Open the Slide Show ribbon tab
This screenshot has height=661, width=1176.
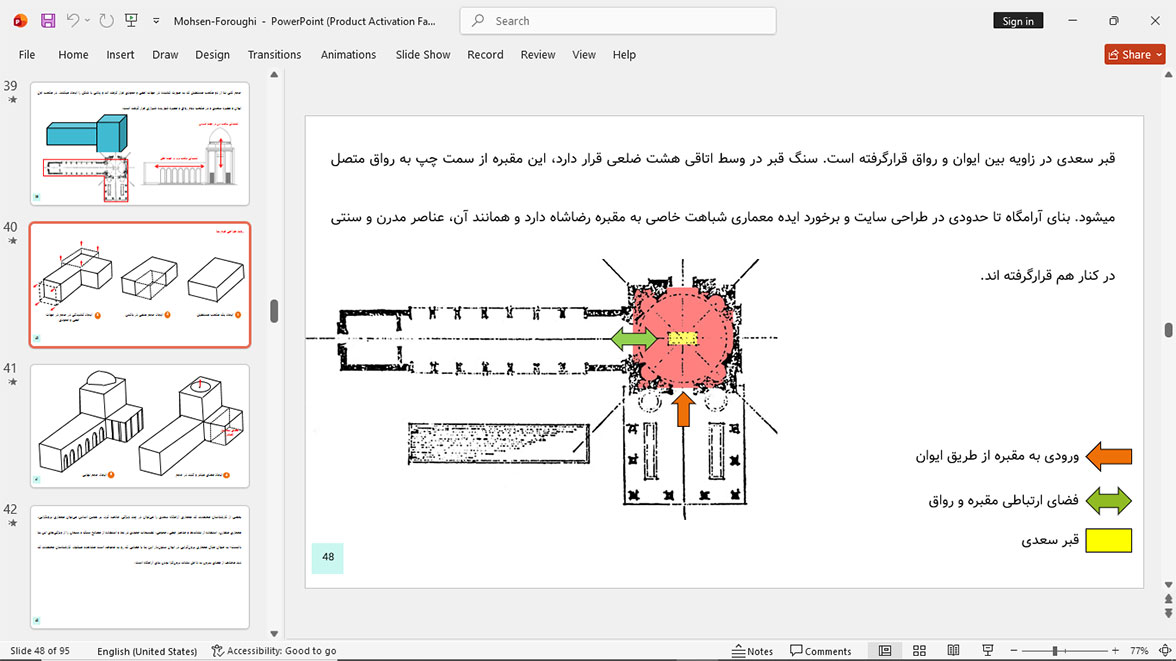pyautogui.click(x=423, y=55)
